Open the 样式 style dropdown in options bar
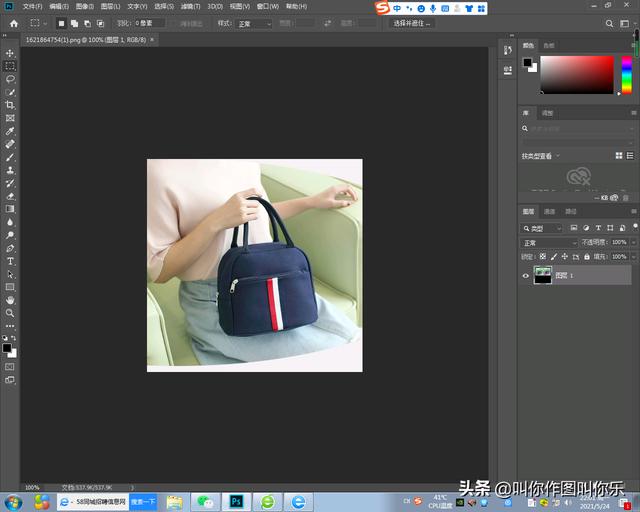Viewport: 640px width, 512px height. pos(253,23)
